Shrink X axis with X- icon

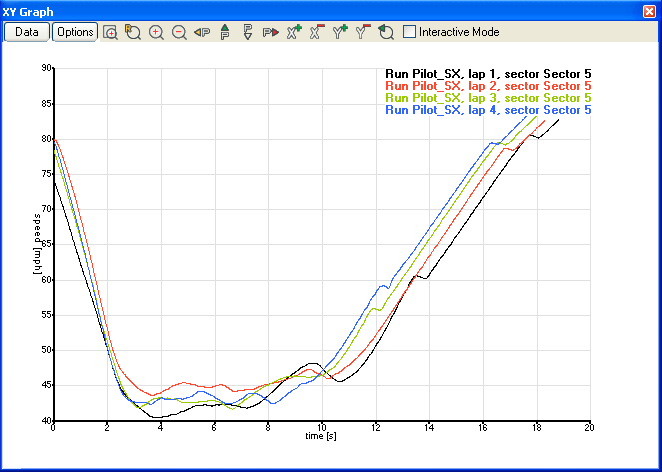coord(316,32)
